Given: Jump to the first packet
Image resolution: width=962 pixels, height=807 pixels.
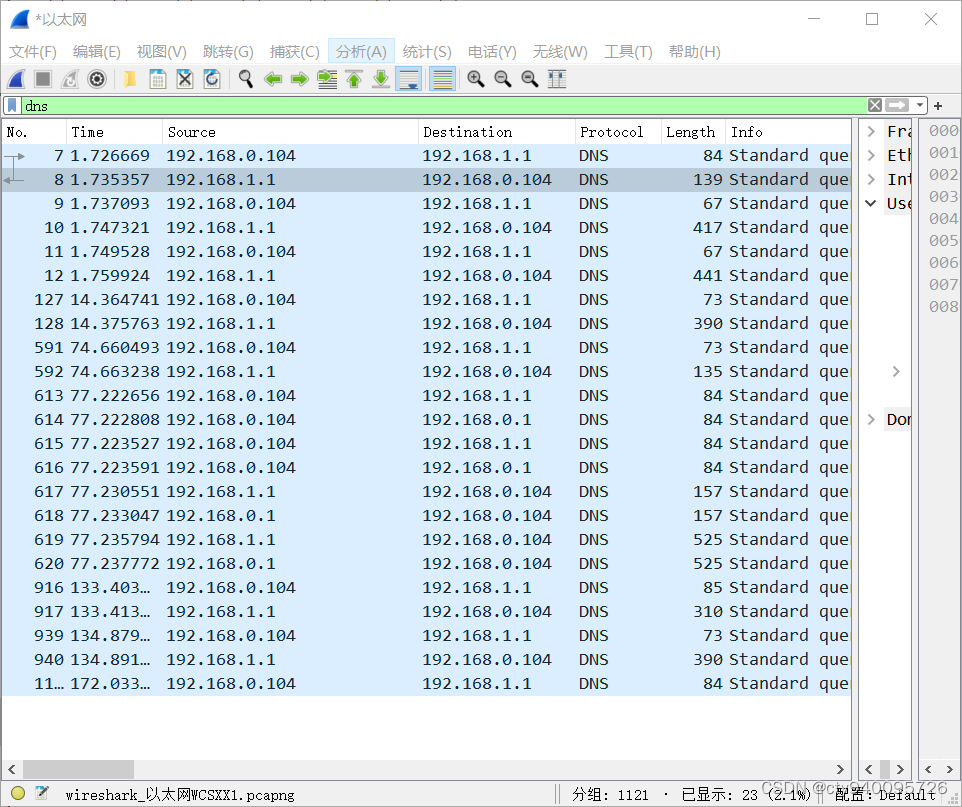Looking at the screenshot, I should [x=354, y=79].
